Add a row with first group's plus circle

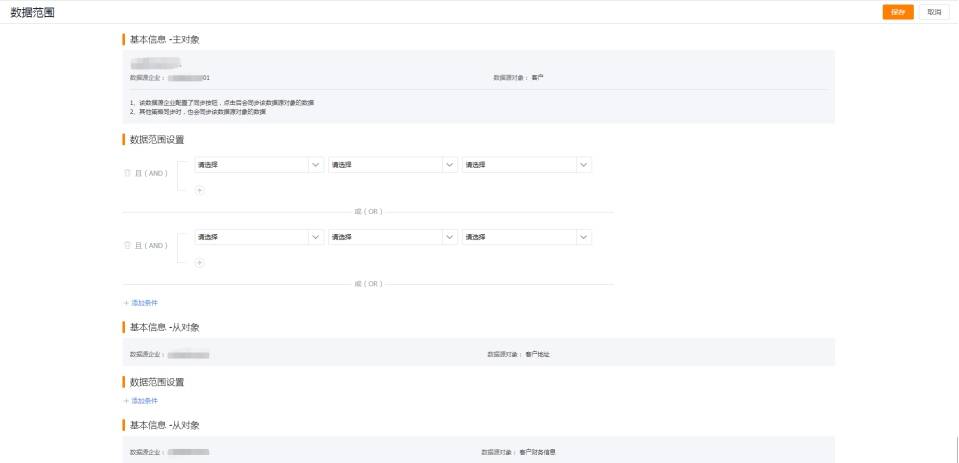(x=199, y=190)
